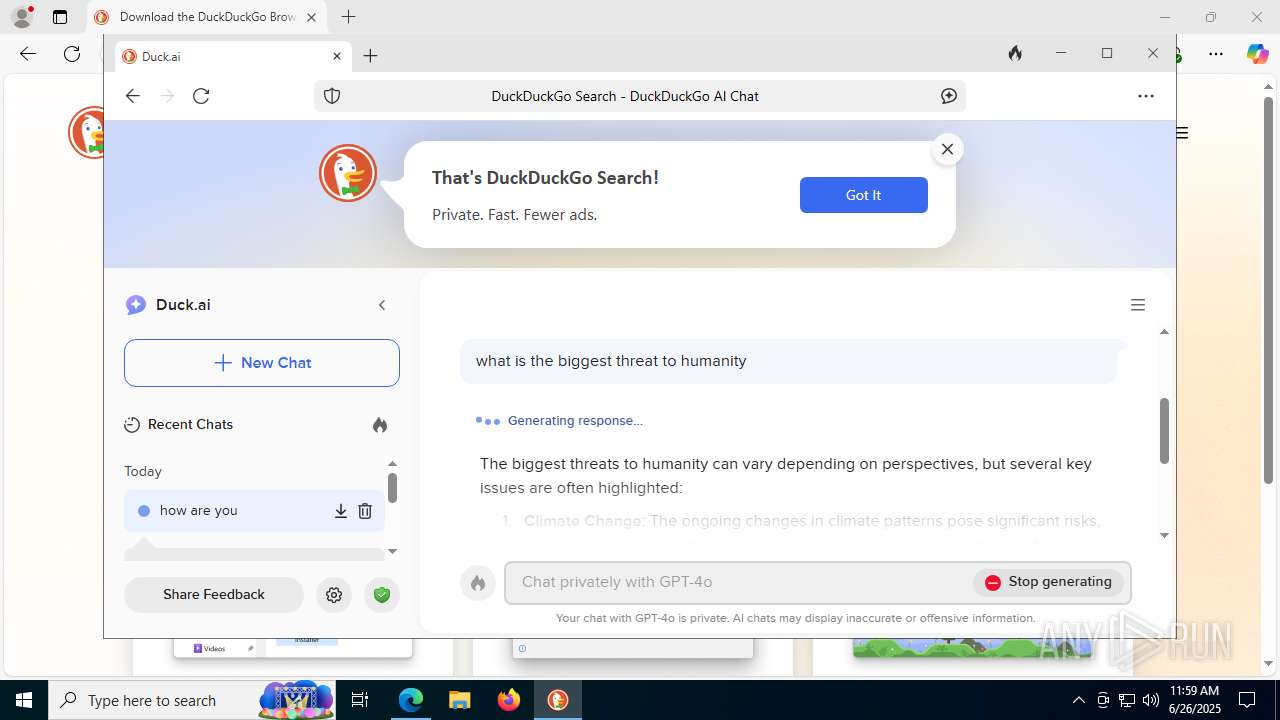Open Microsoft Edge from taskbar
The height and width of the screenshot is (720, 1280).
tap(411, 700)
